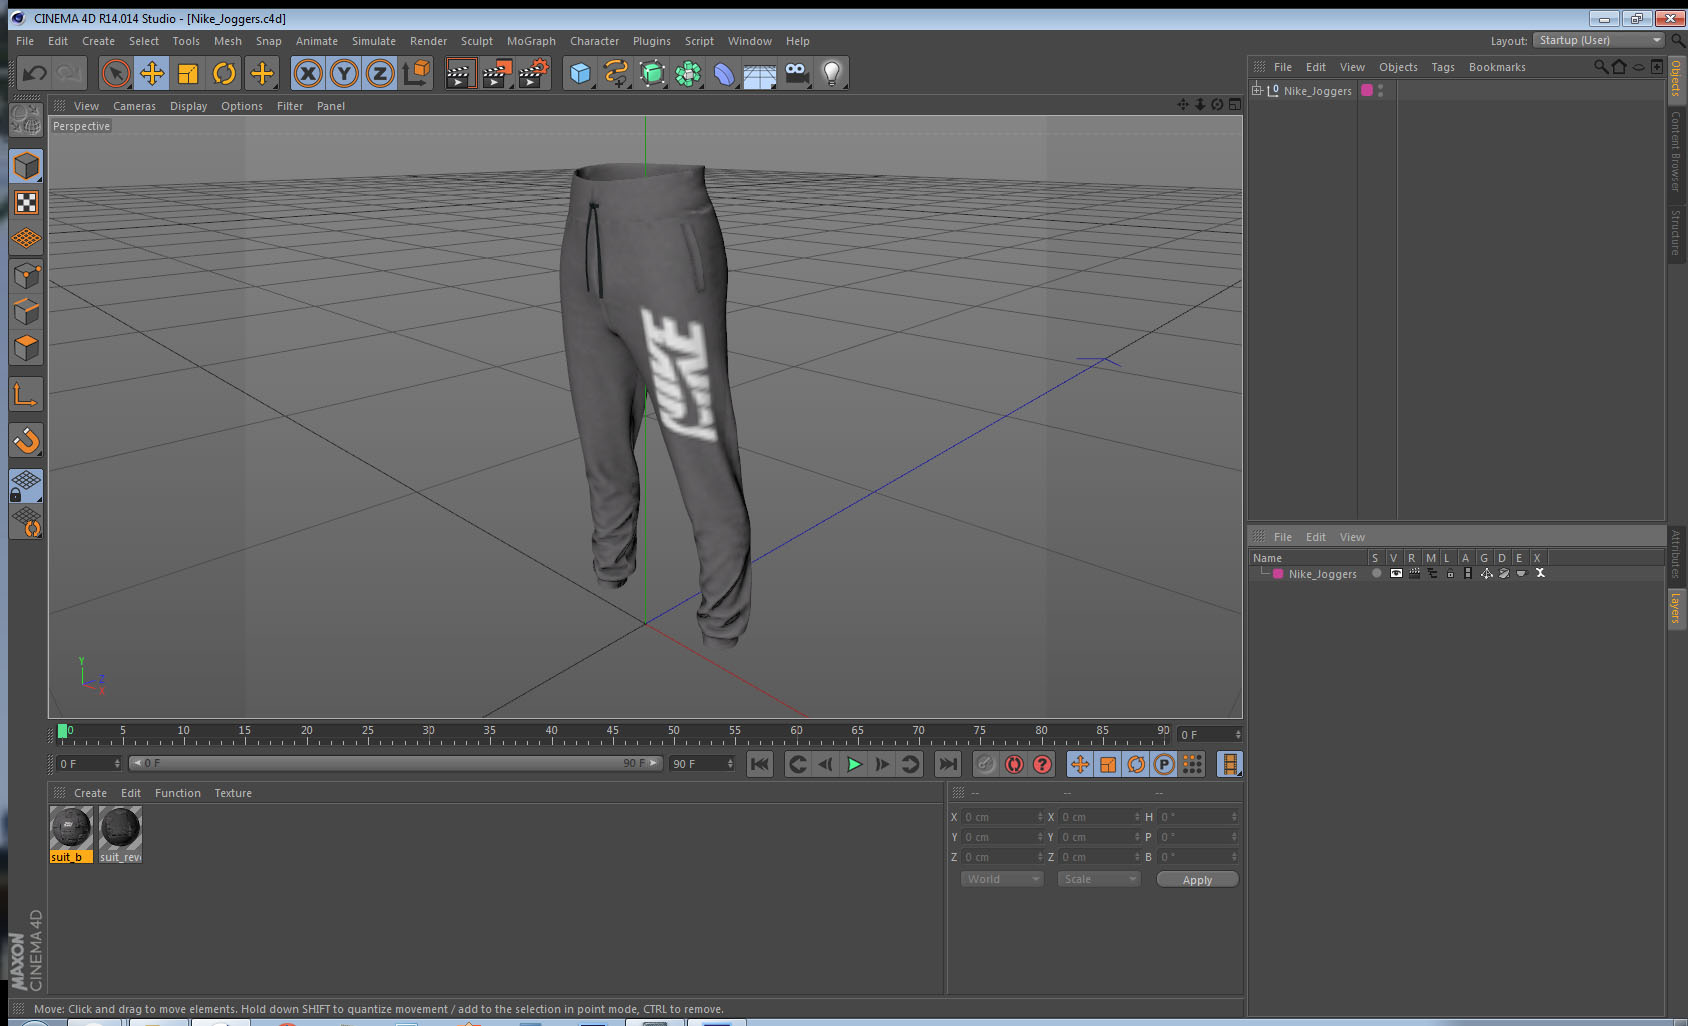Click Apply in coordinates panel

(1197, 879)
